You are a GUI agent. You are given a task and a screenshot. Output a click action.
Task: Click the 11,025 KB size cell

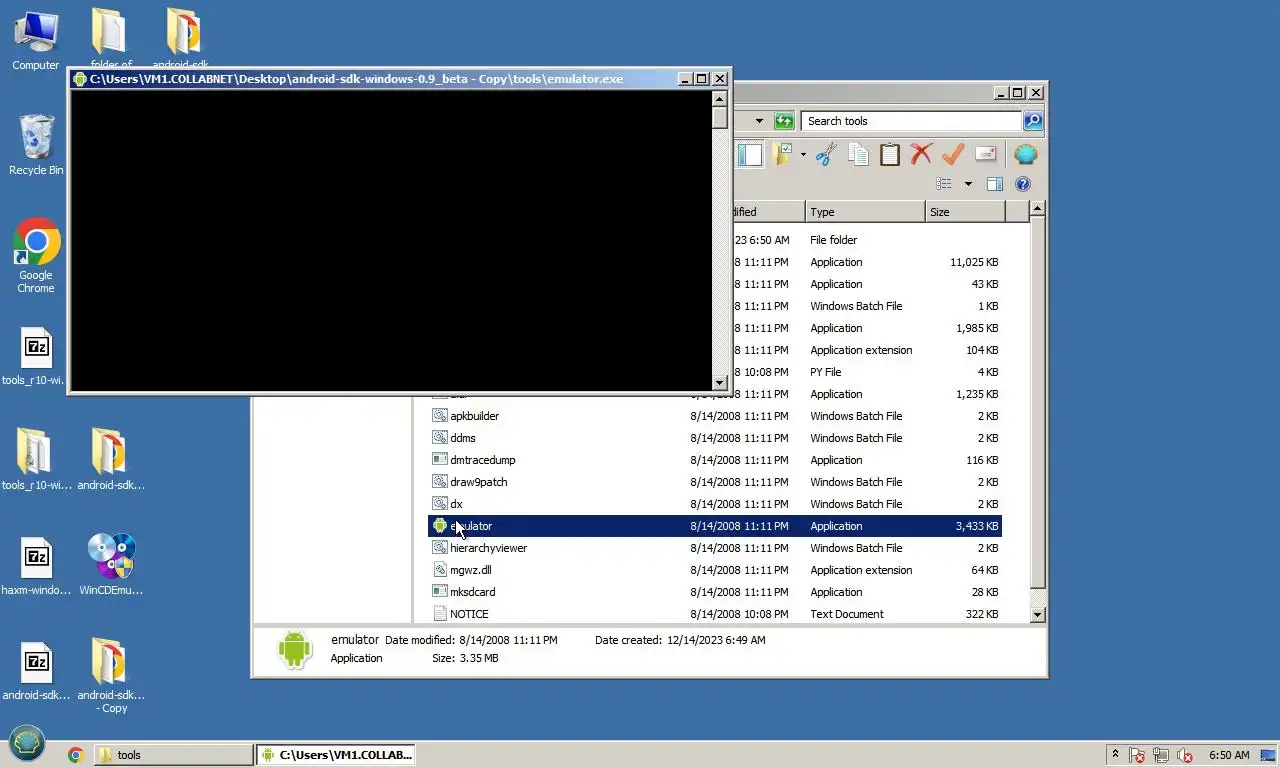(x=973, y=262)
